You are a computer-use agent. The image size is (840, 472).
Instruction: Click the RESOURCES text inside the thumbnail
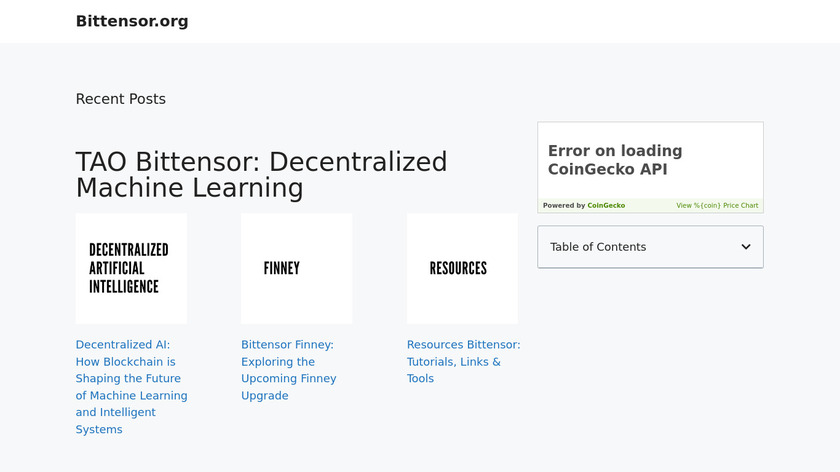point(458,268)
